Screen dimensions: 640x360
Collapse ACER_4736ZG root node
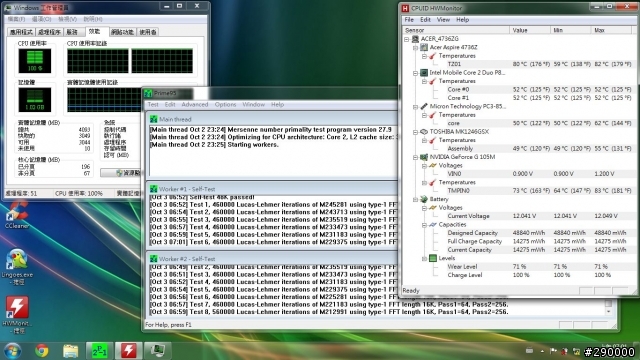[407, 39]
